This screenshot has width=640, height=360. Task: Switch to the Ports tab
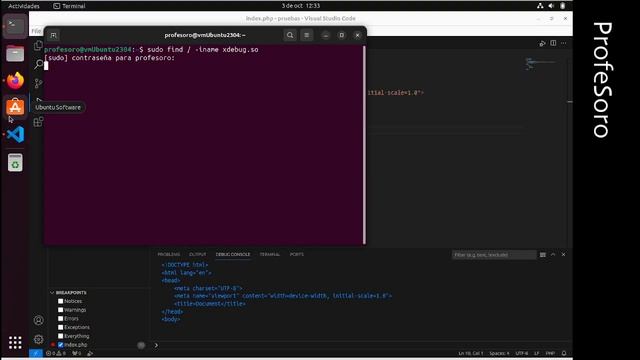297,255
